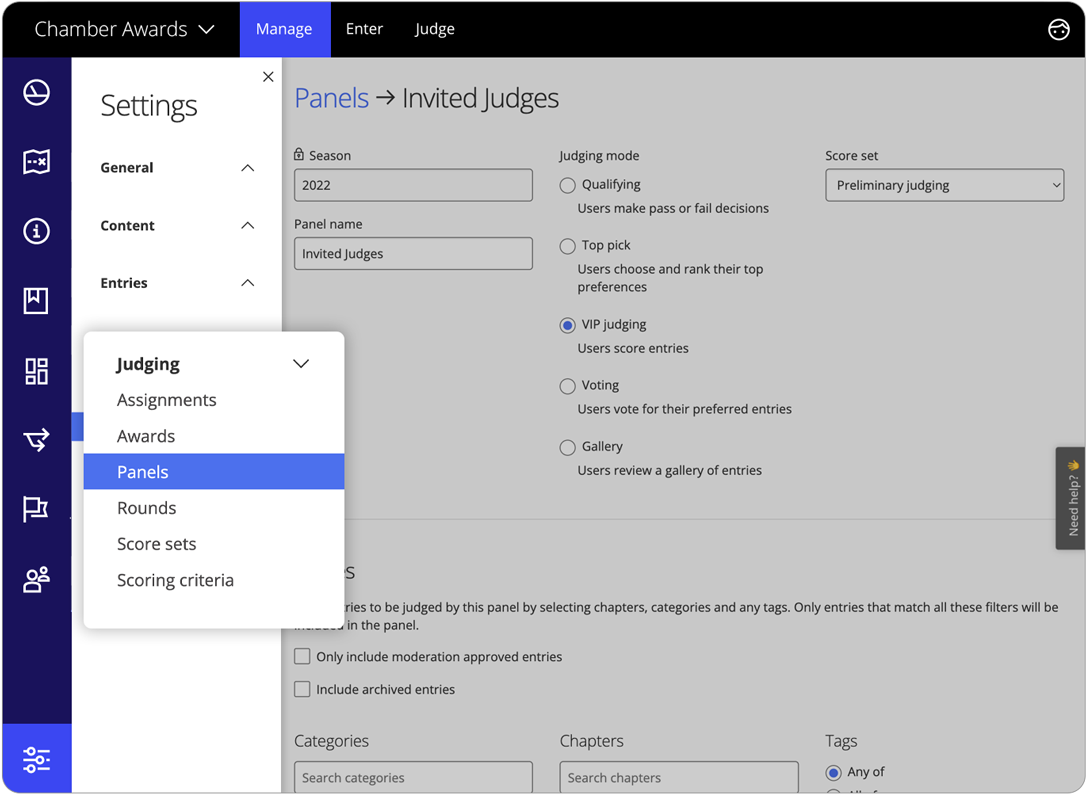Open the info circle icon in sidebar
Screen dimensions: 1086x797
coord(36,231)
